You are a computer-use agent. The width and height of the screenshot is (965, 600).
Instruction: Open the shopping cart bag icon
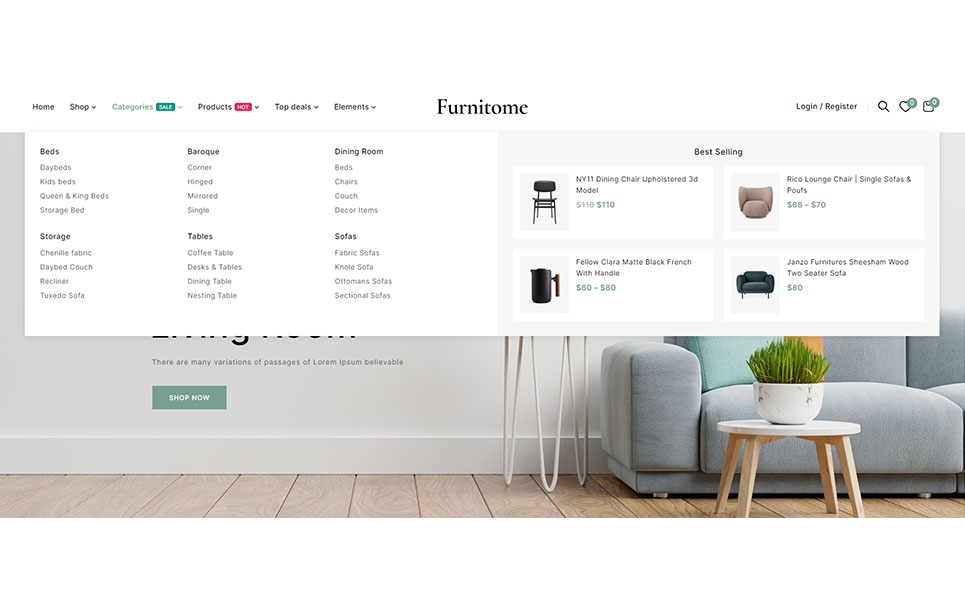point(928,106)
